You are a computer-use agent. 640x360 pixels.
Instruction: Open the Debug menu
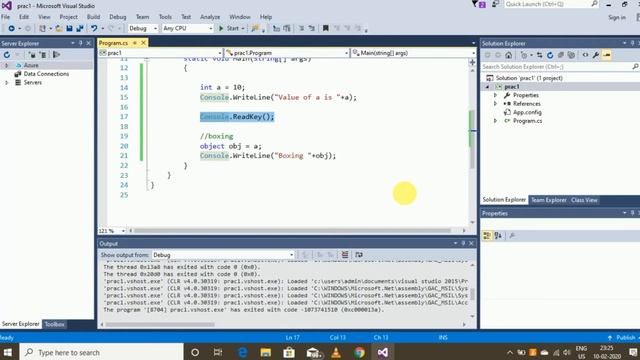point(118,17)
